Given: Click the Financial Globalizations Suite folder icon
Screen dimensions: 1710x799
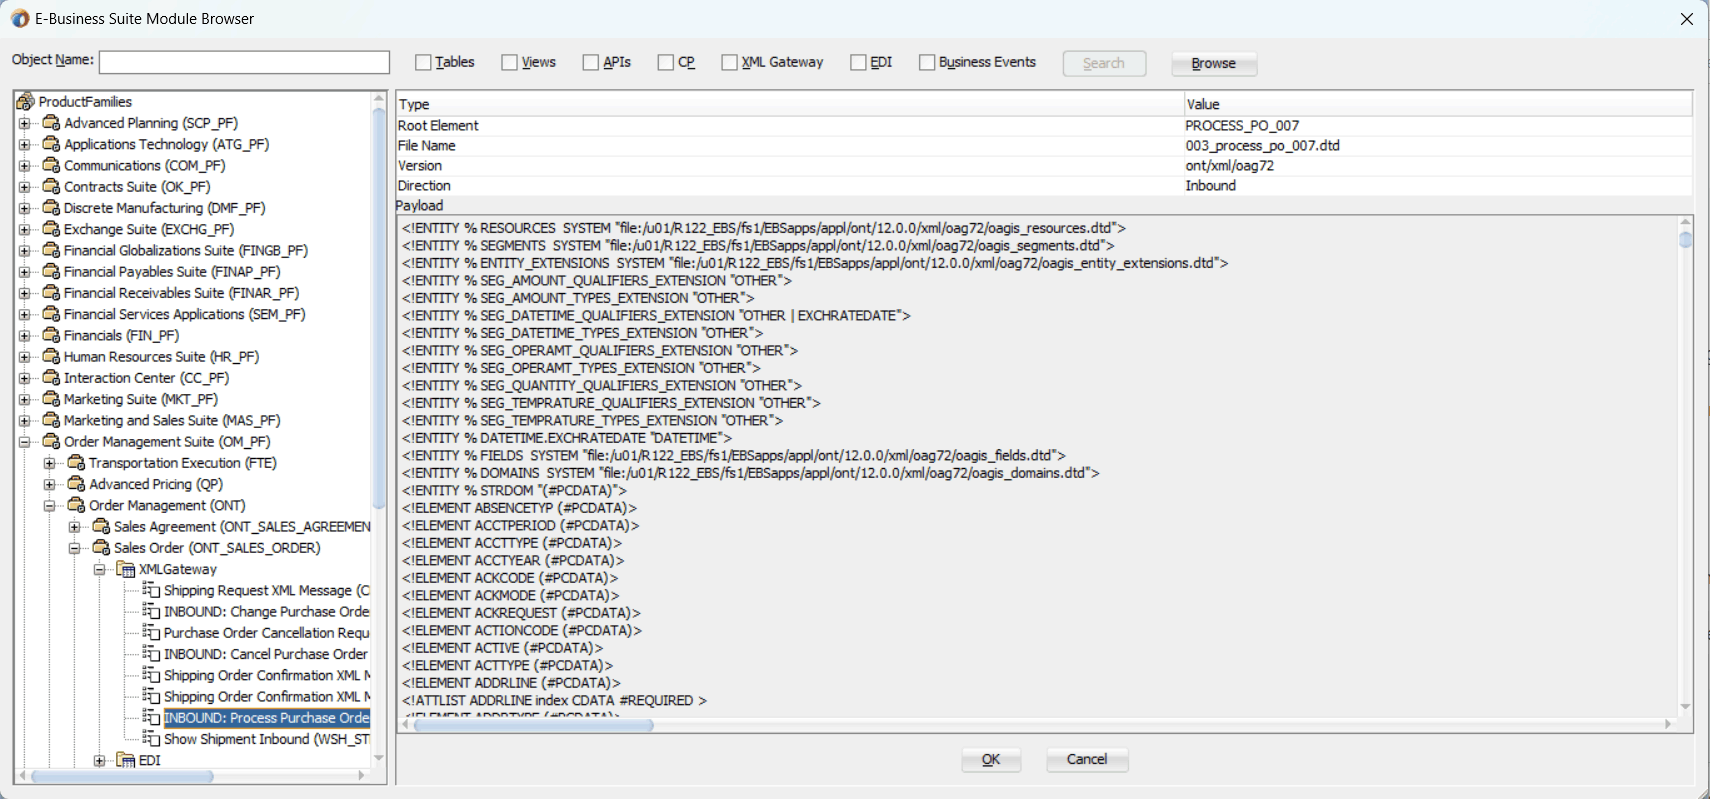Looking at the screenshot, I should pos(51,250).
